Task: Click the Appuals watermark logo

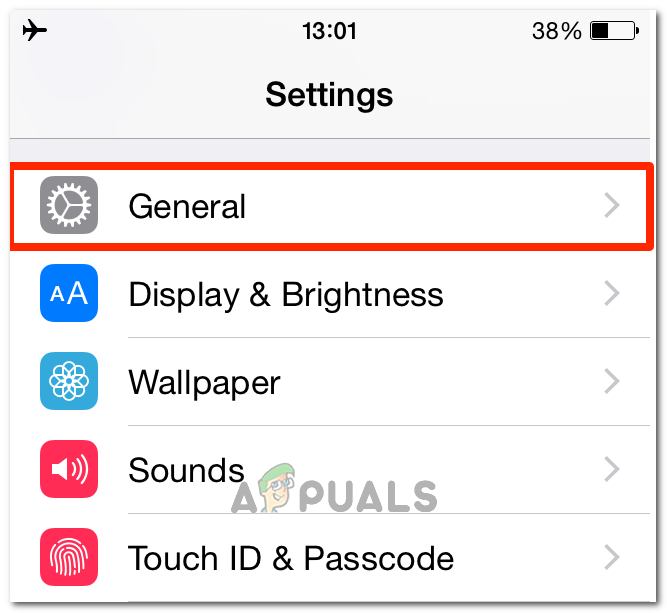Action: pos(334,490)
